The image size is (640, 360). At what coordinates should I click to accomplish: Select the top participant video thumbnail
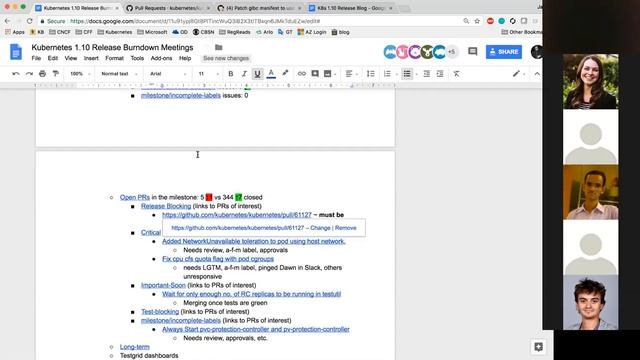click(x=591, y=82)
